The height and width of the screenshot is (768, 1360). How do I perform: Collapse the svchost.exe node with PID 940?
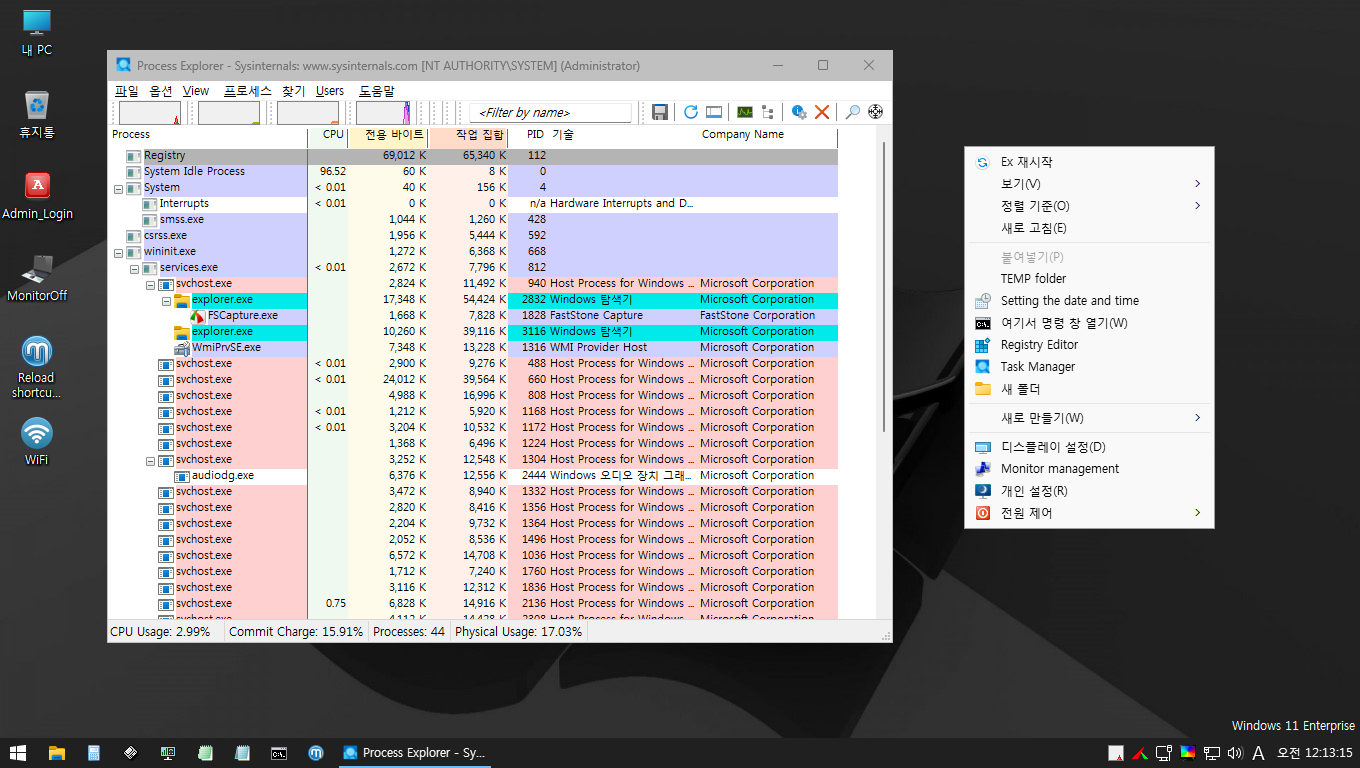[150, 284]
